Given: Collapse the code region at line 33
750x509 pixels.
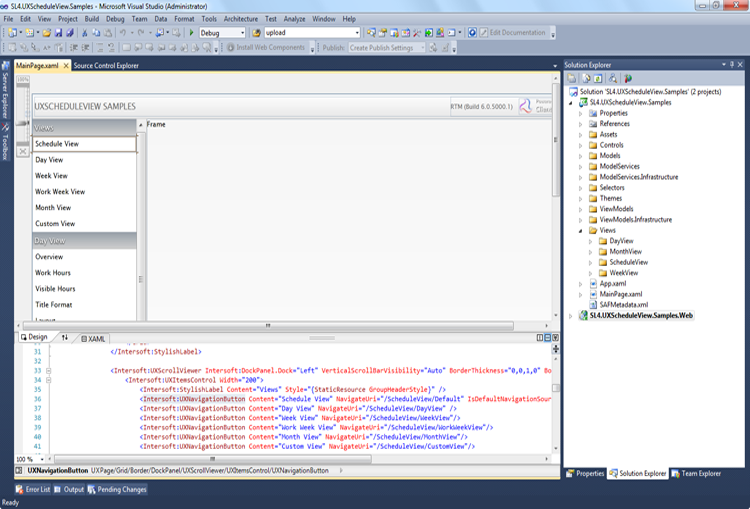Looking at the screenshot, I should click(48, 371).
